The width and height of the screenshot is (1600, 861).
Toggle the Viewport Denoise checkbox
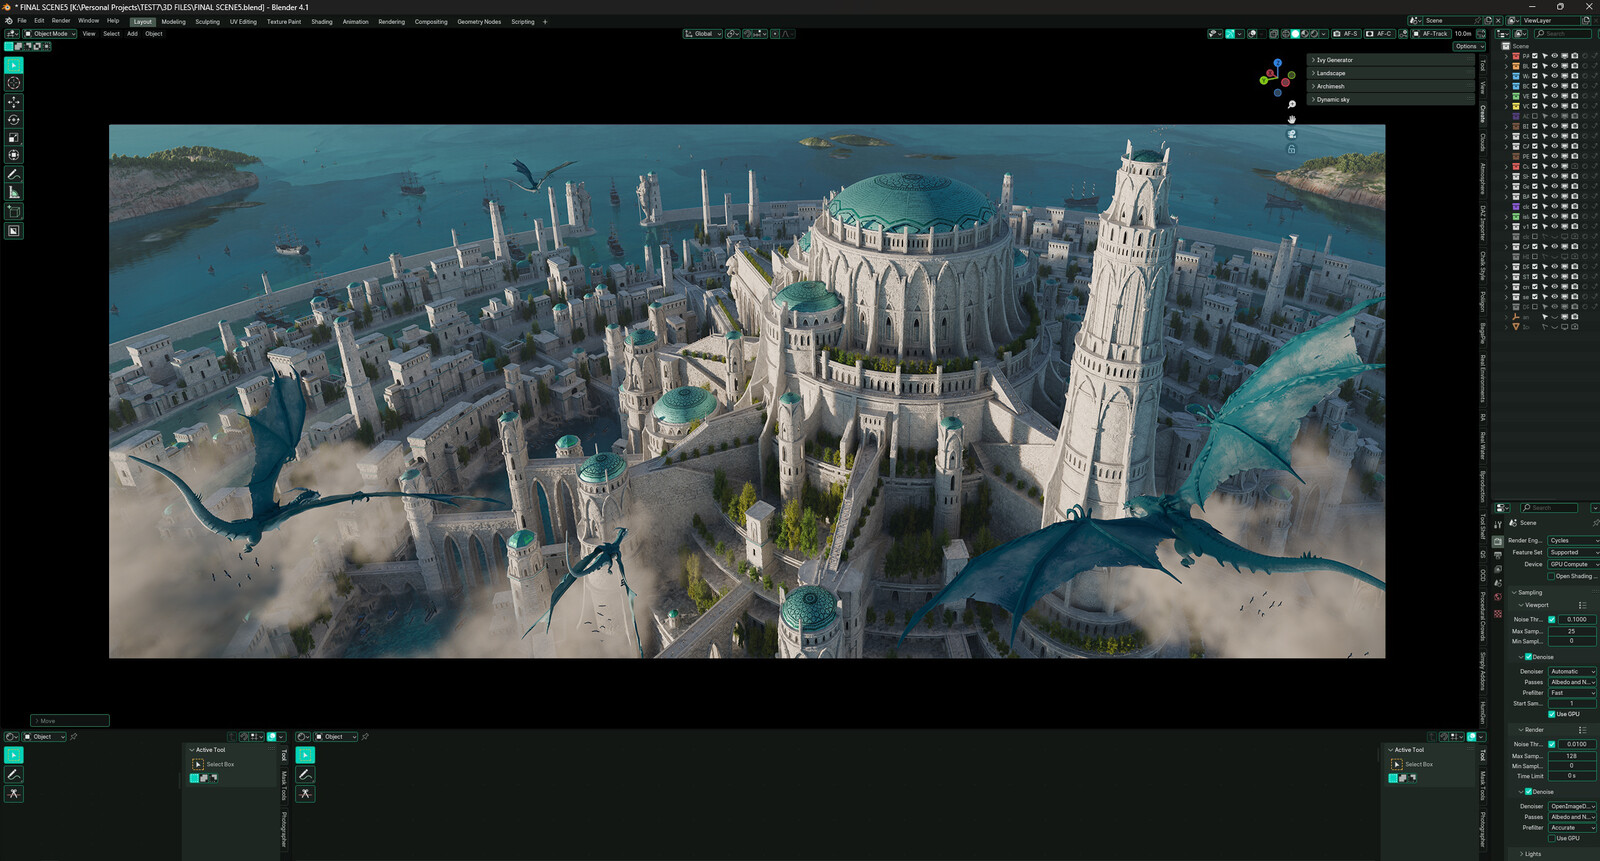coord(1528,657)
